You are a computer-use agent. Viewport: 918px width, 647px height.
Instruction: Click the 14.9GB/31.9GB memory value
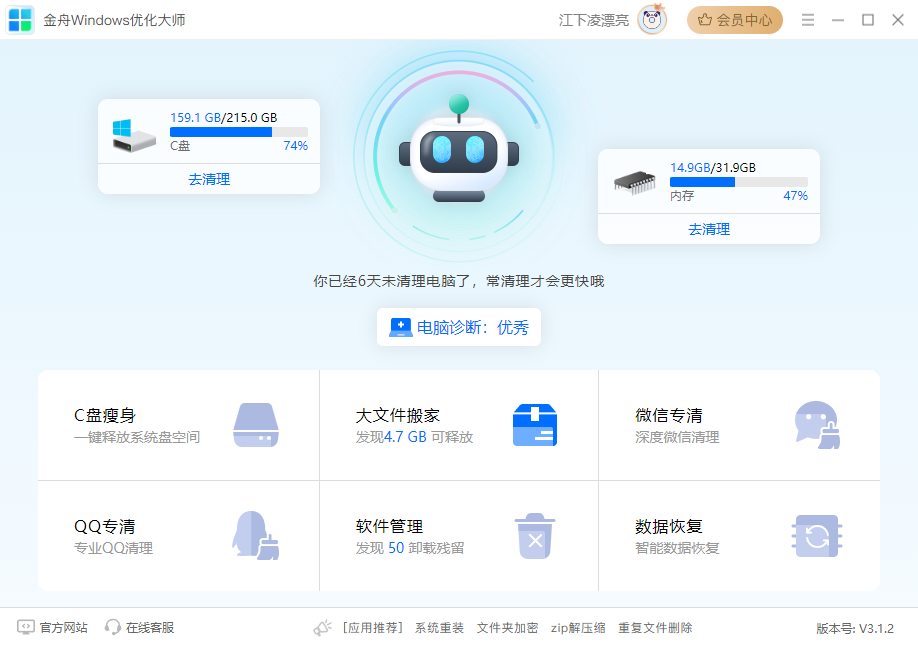click(x=713, y=167)
